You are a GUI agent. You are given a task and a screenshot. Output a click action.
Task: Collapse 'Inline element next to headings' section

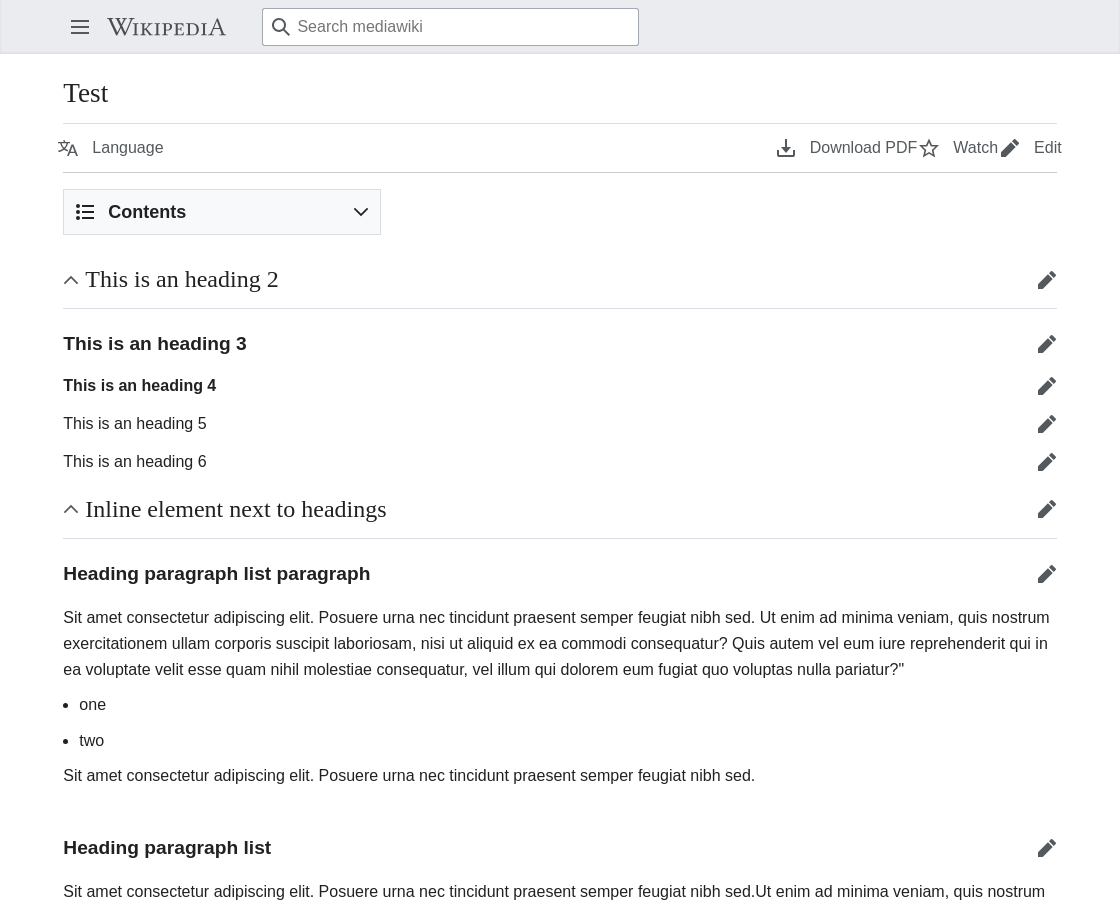click(x=71, y=509)
